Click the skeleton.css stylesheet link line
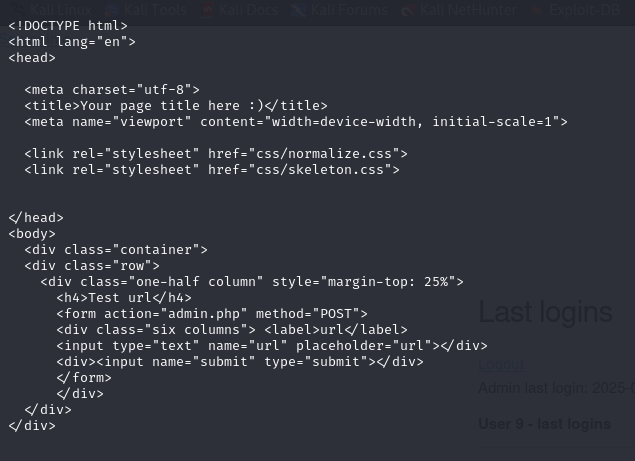 (x=212, y=169)
